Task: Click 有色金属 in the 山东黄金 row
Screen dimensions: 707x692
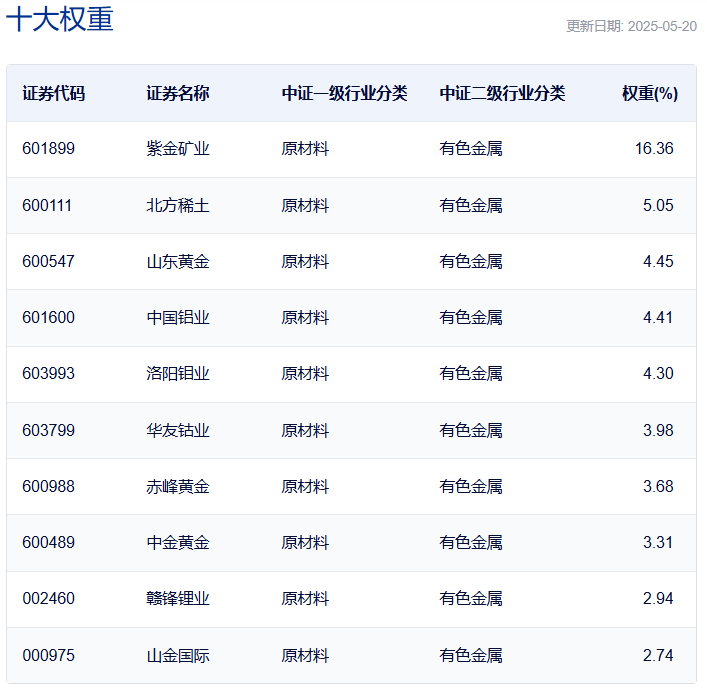Action: (471, 261)
